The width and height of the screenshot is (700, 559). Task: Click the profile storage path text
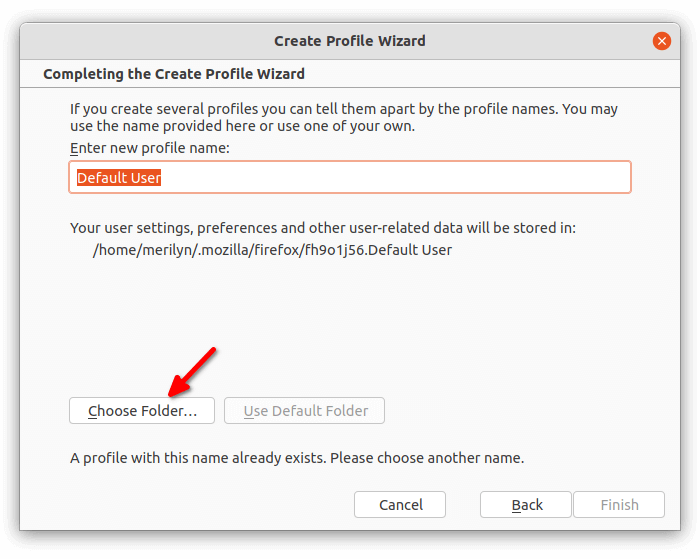point(272,250)
